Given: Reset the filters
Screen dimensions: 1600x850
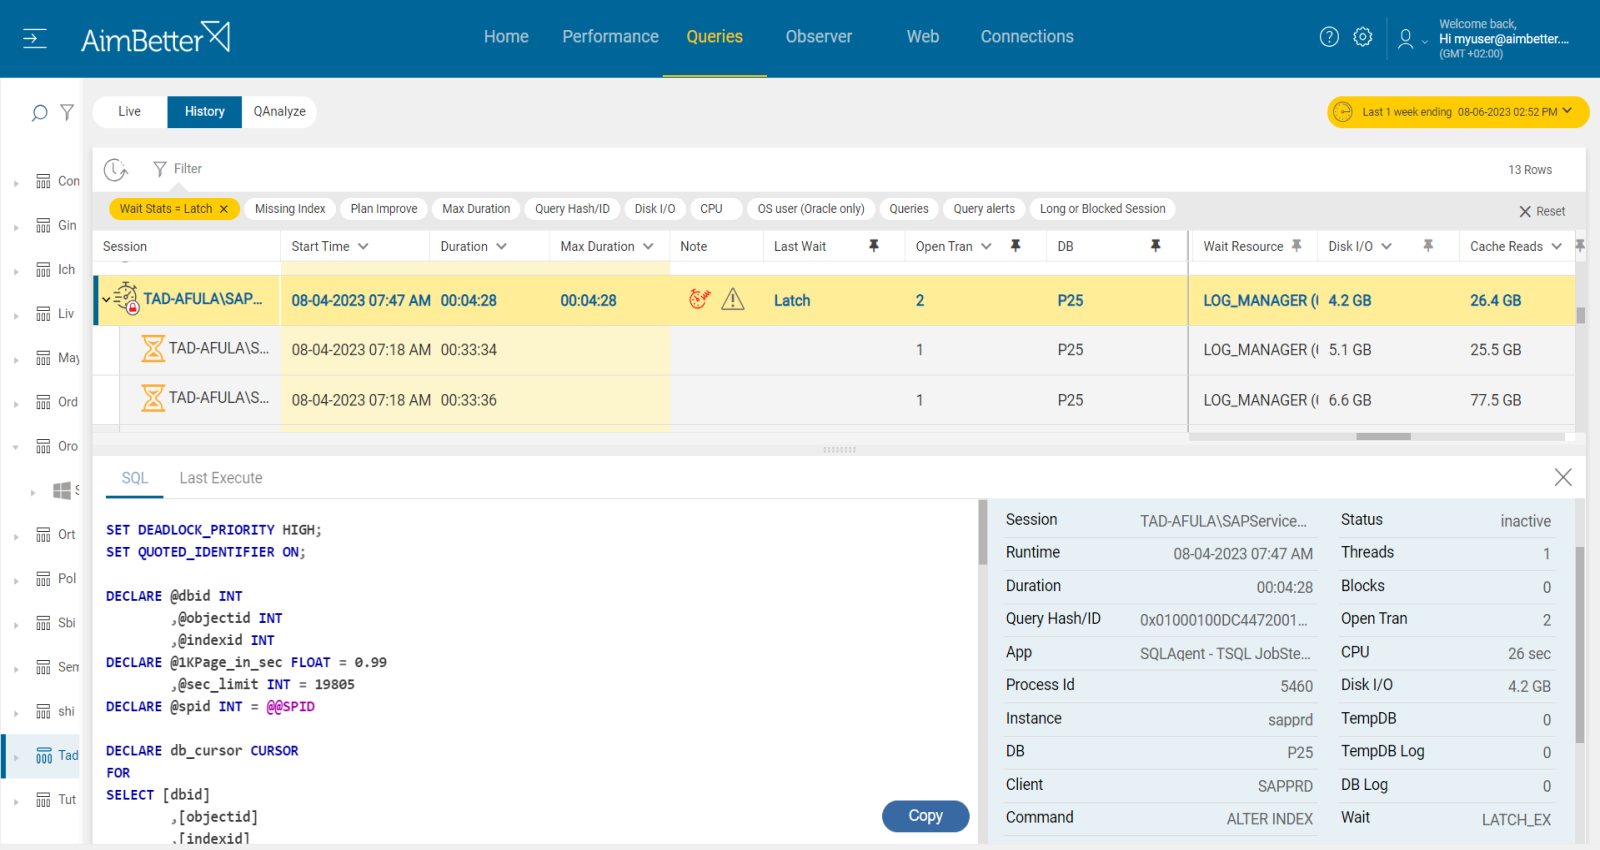Looking at the screenshot, I should [x=1542, y=211].
